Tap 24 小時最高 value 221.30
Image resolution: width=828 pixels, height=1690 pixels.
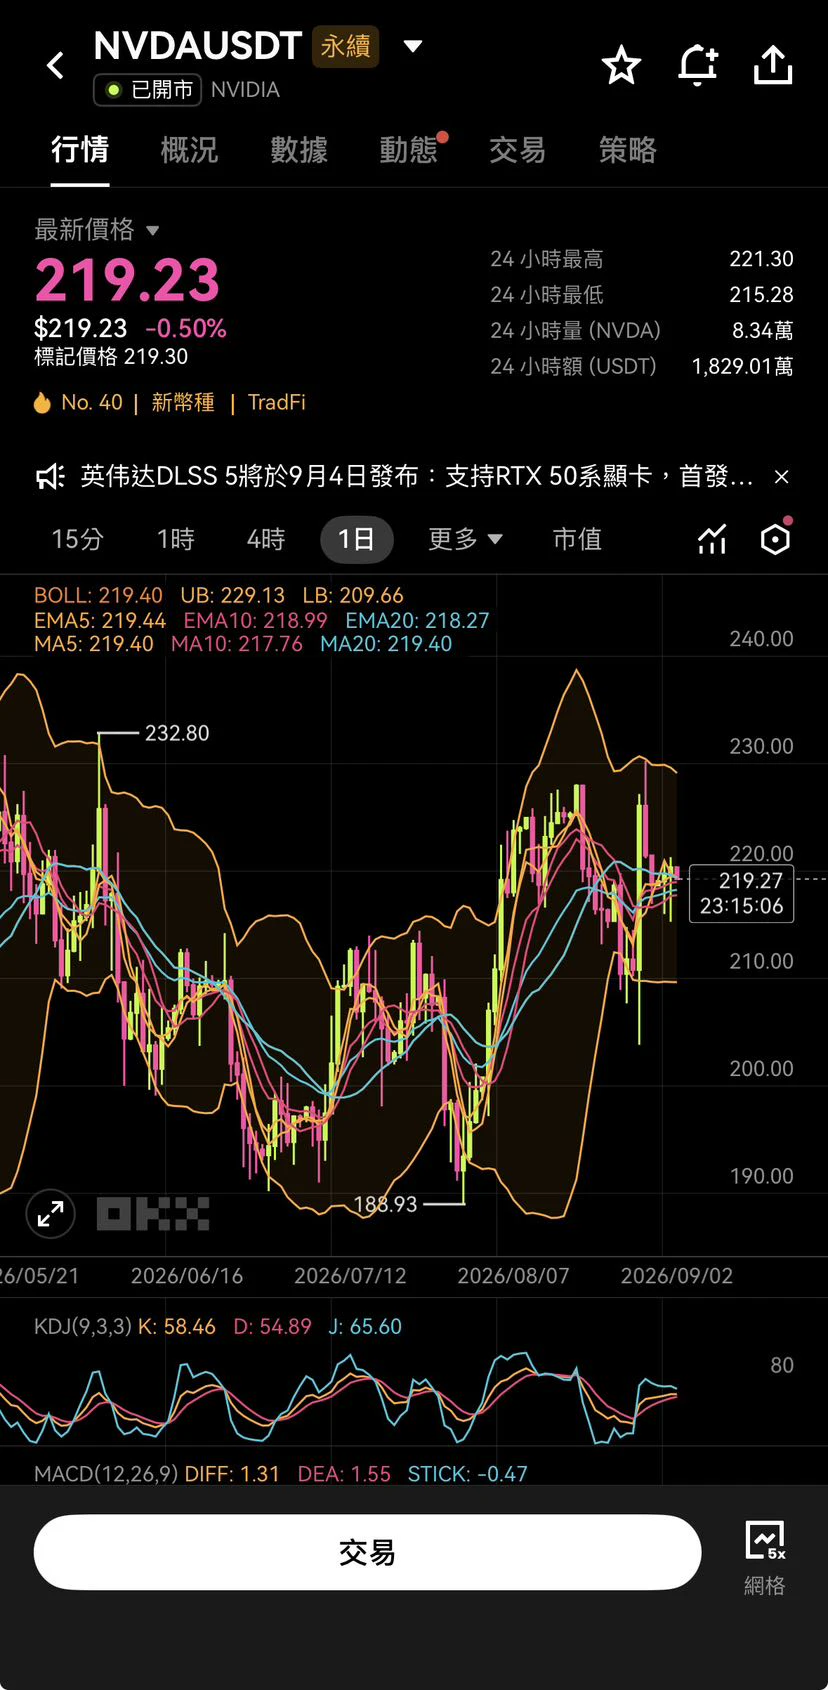coord(761,259)
